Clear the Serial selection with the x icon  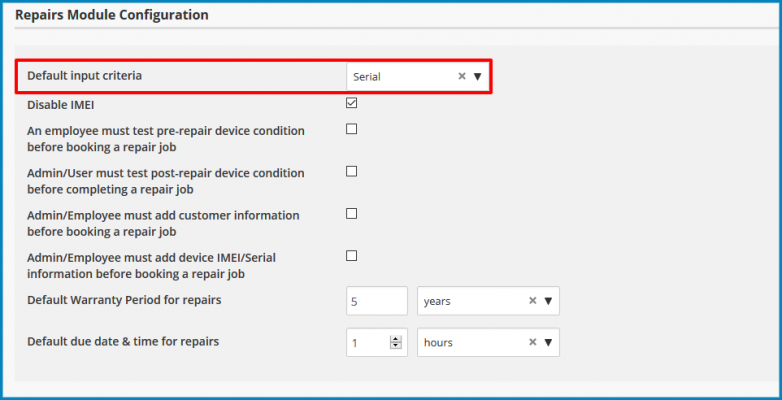[x=462, y=76]
